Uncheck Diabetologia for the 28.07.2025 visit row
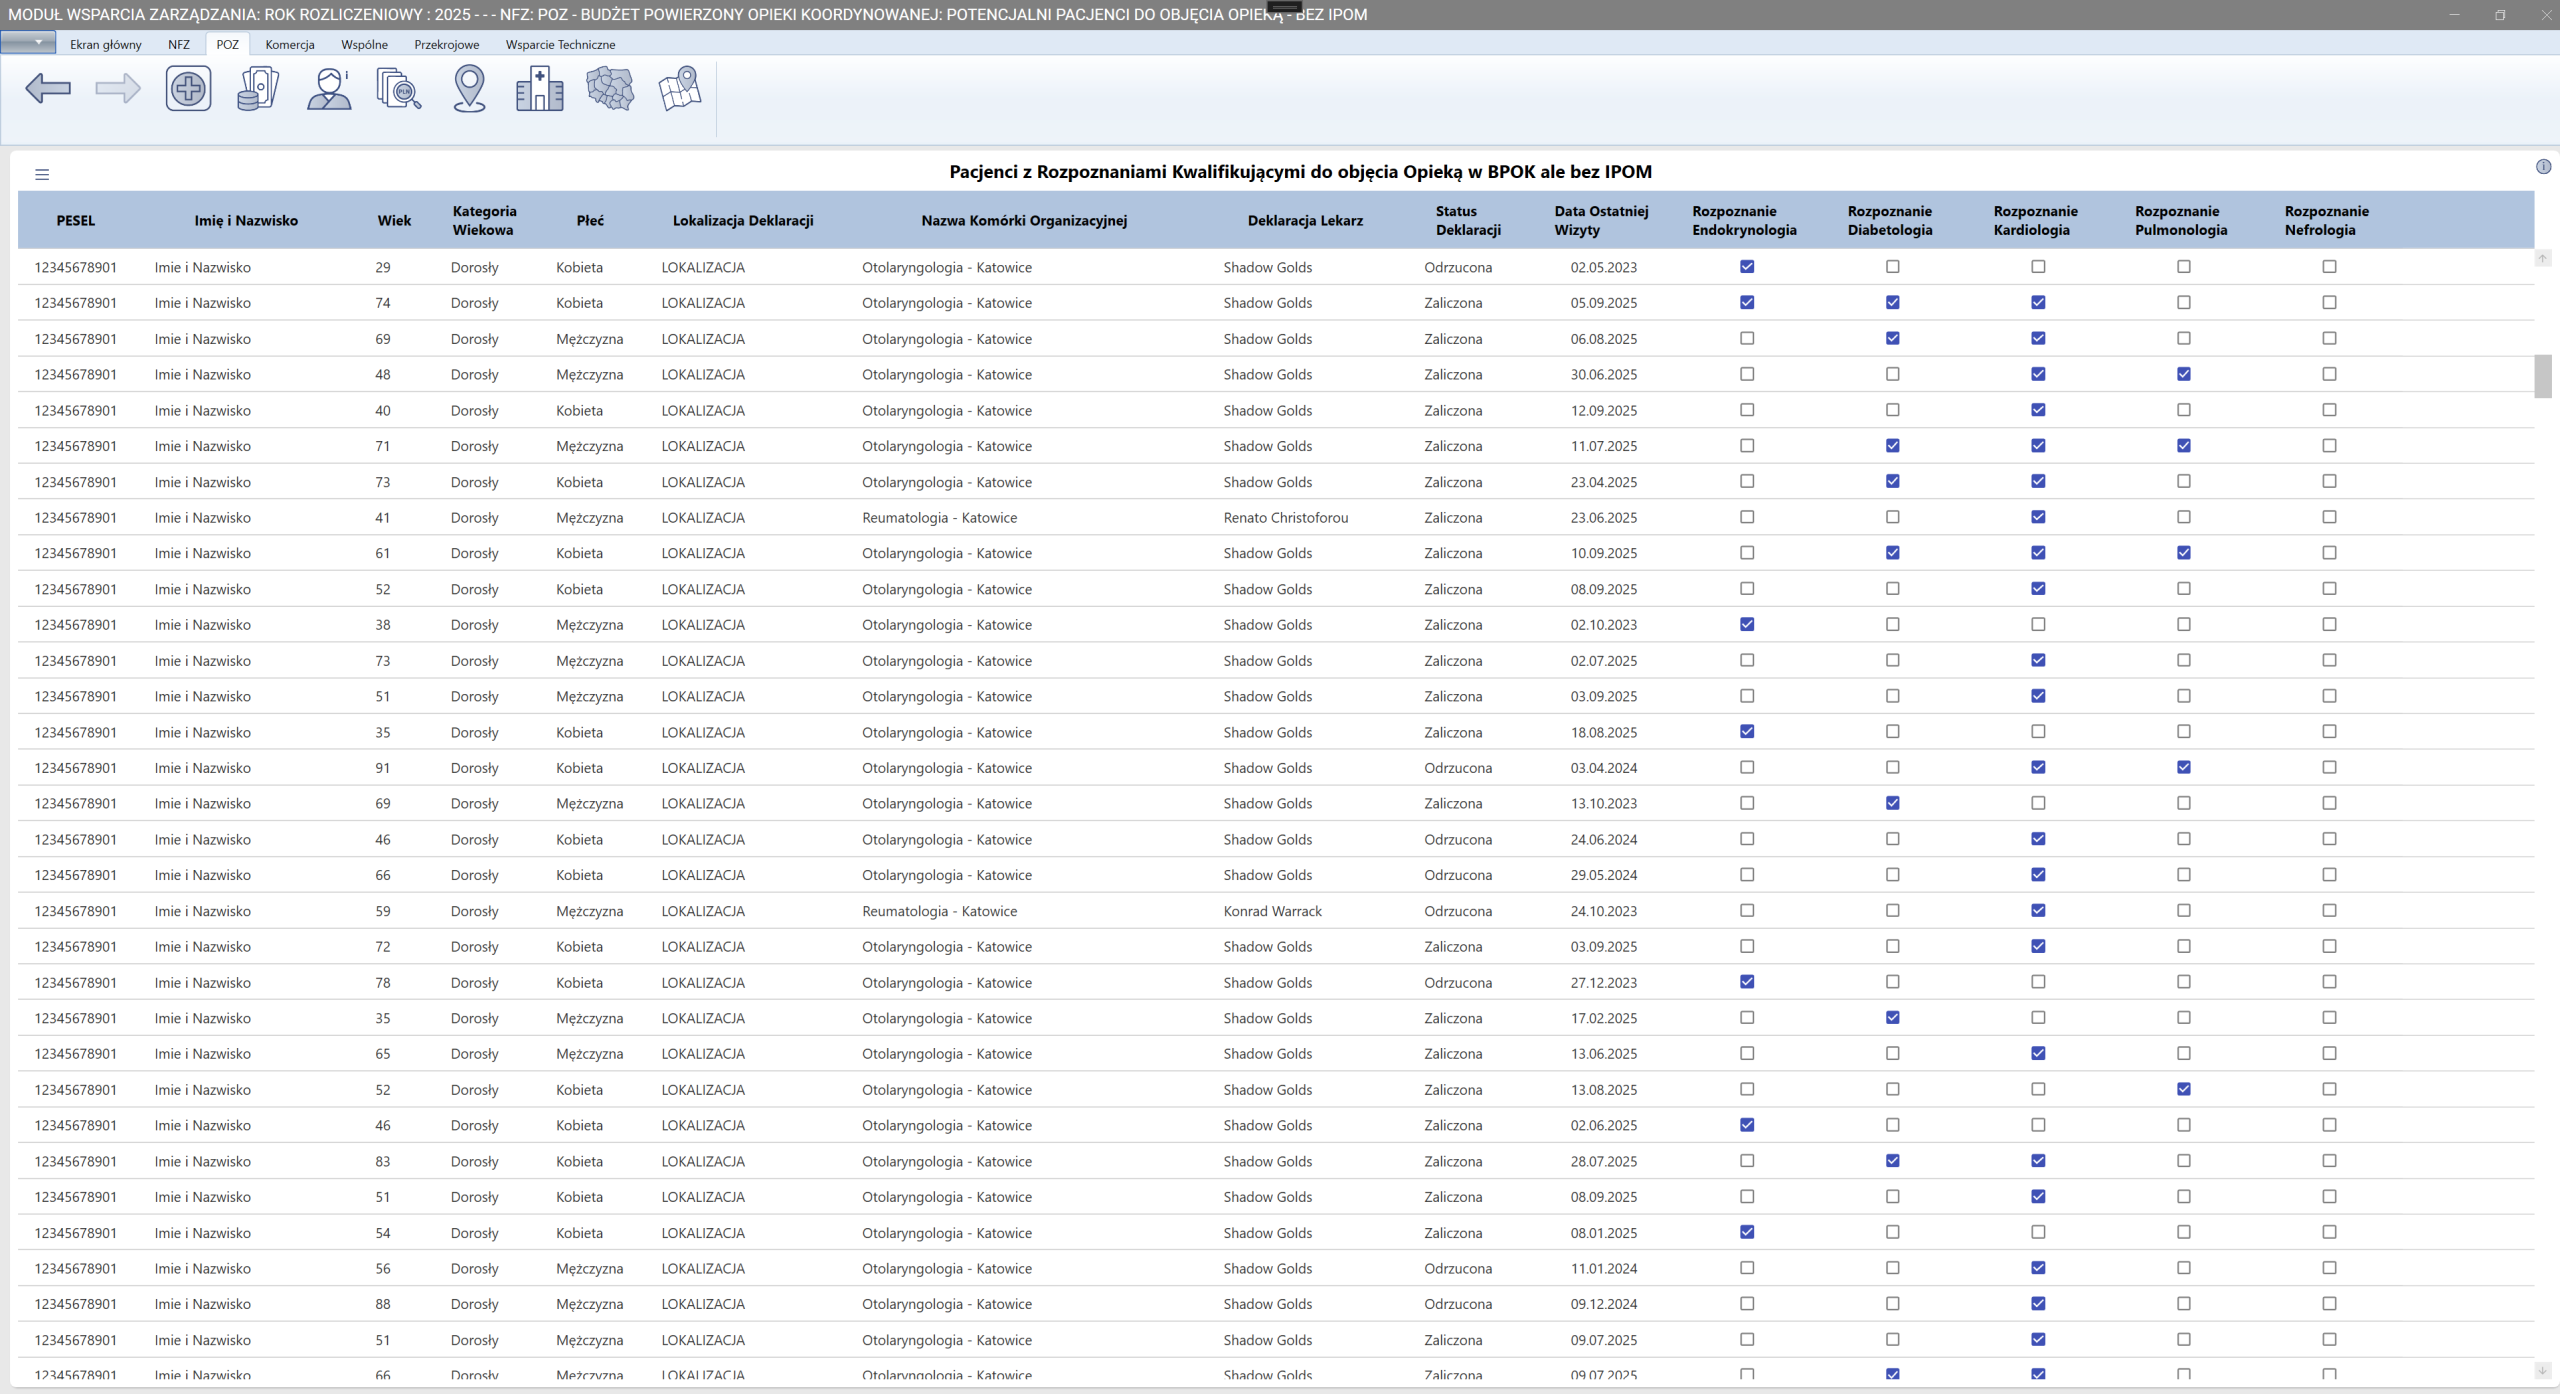Viewport: 2560px width, 1394px height. click(1893, 1161)
